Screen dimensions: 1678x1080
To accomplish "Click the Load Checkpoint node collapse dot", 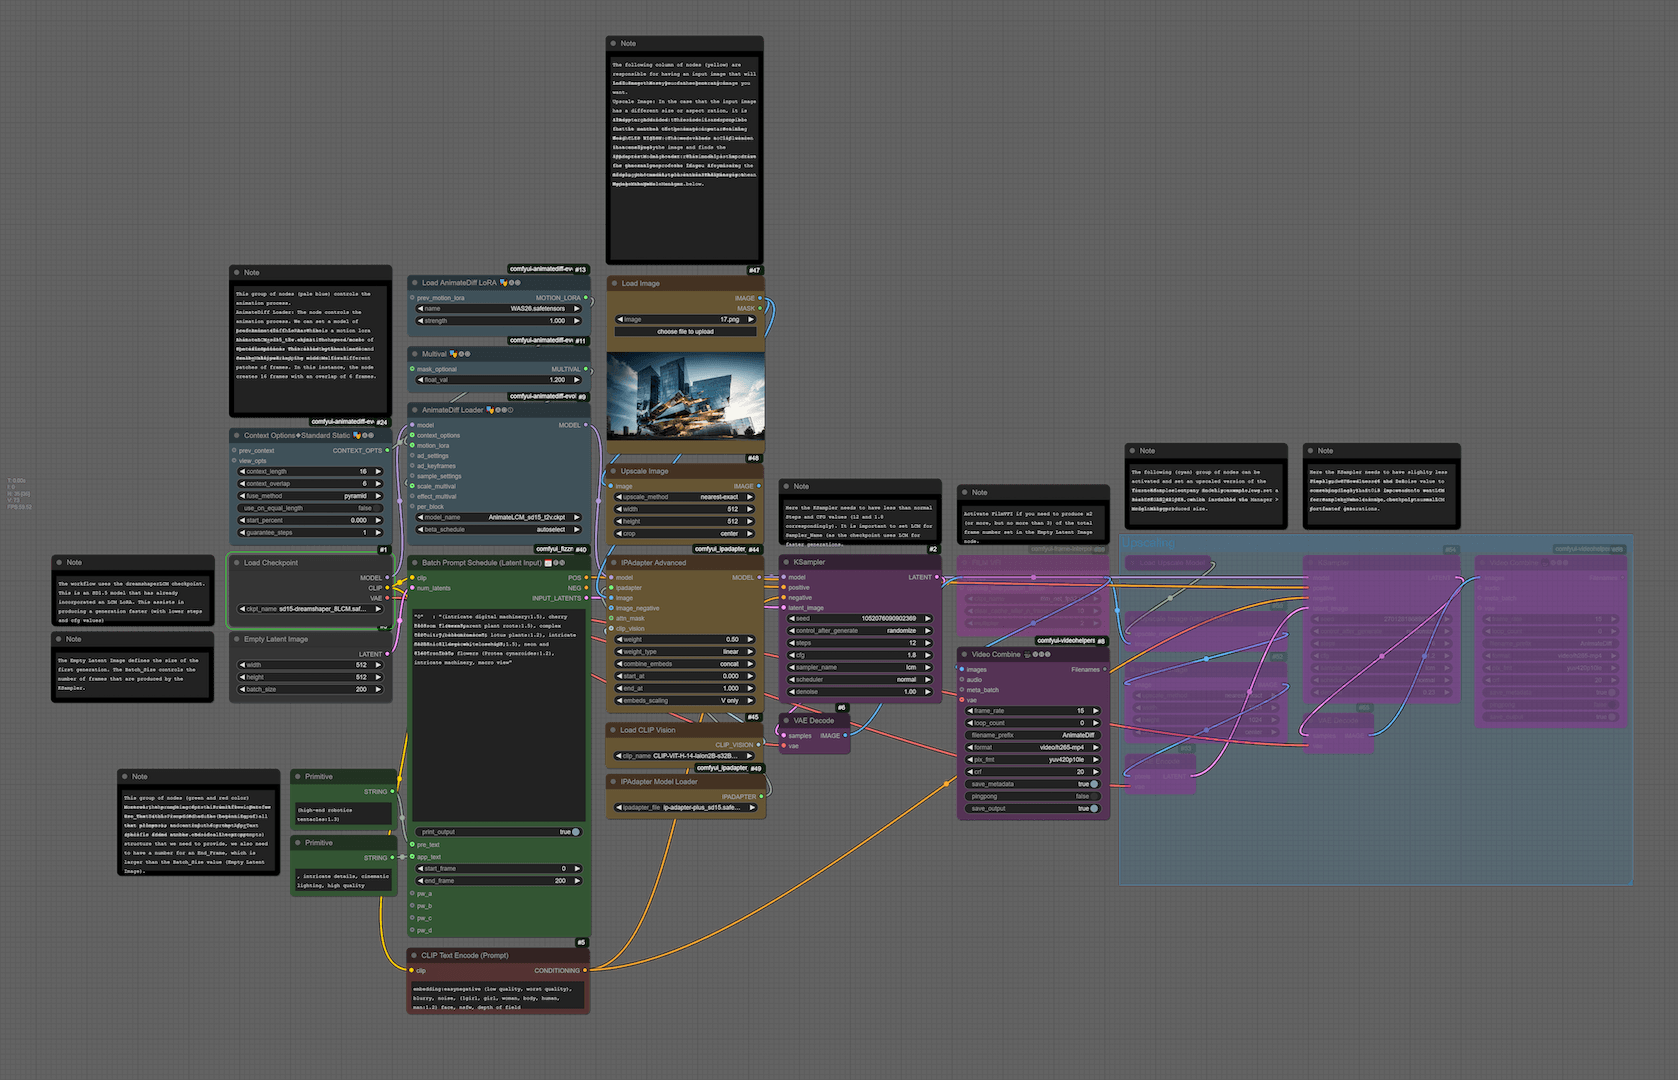I will coord(236,563).
